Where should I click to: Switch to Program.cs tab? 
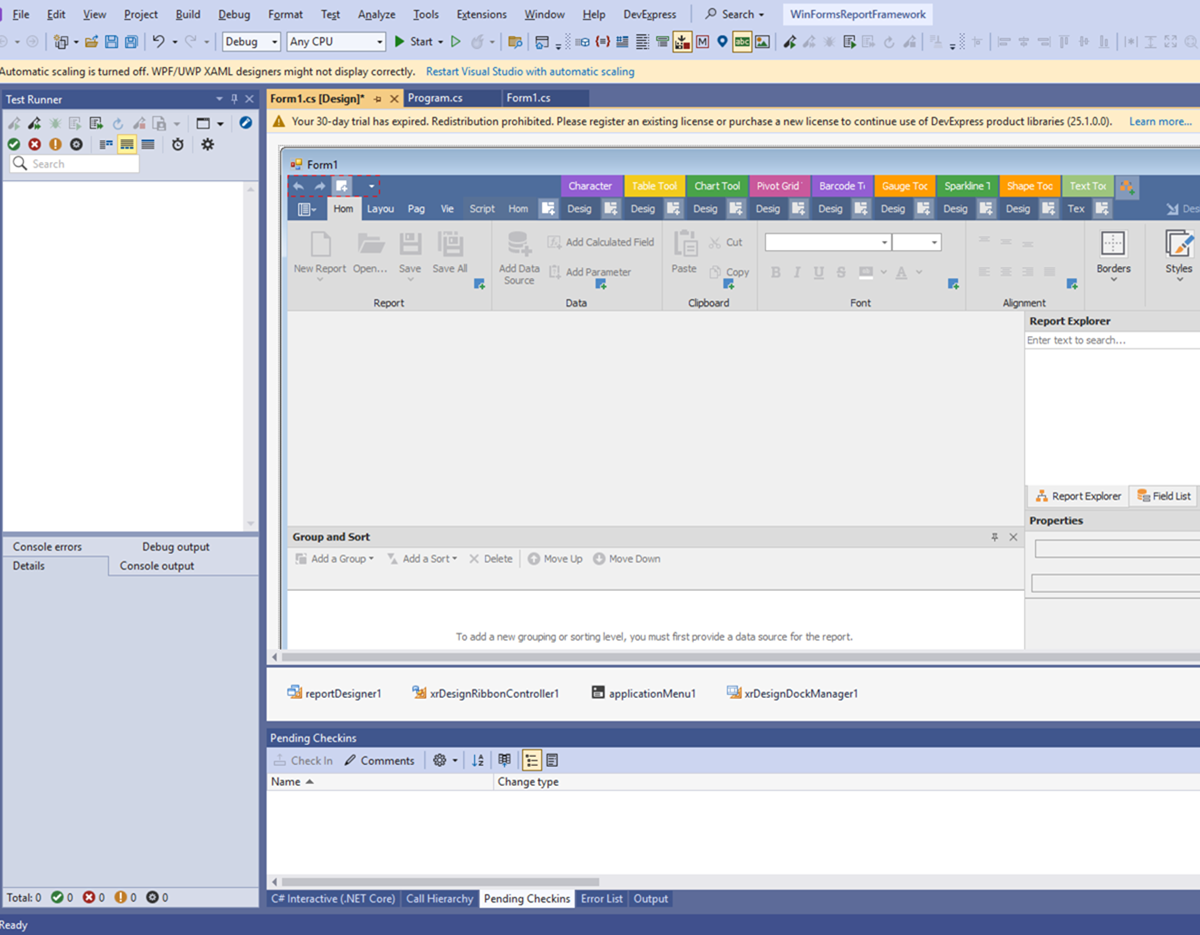(x=435, y=98)
